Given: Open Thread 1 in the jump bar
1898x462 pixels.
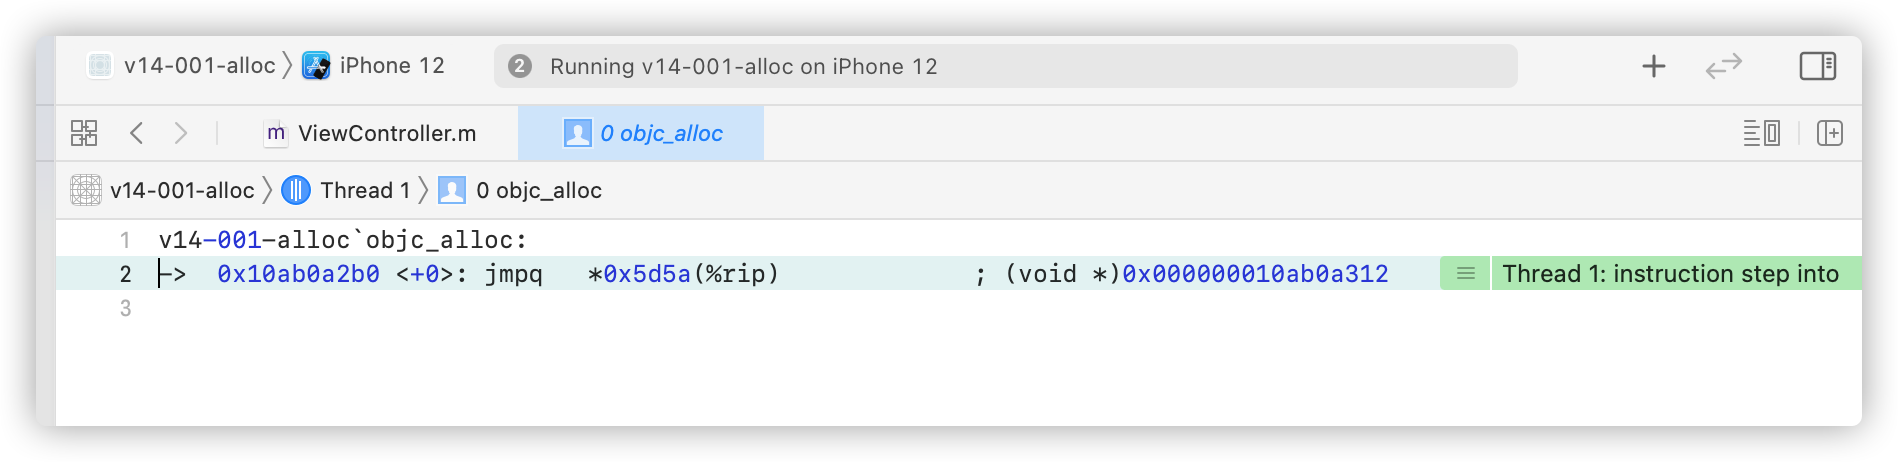Looking at the screenshot, I should click(x=346, y=190).
